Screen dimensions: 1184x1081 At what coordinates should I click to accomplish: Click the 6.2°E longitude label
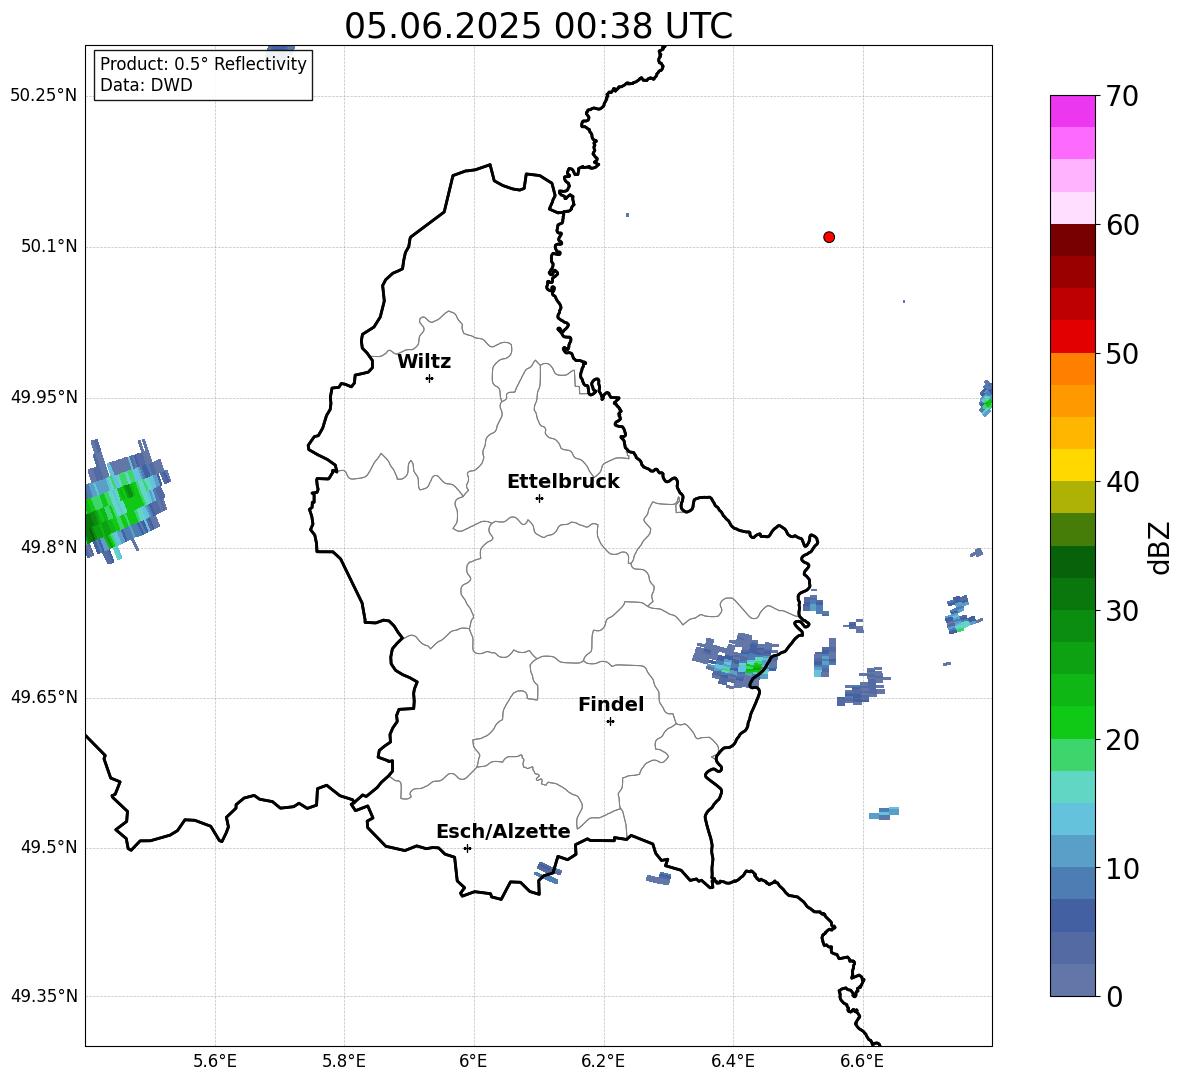(603, 1061)
